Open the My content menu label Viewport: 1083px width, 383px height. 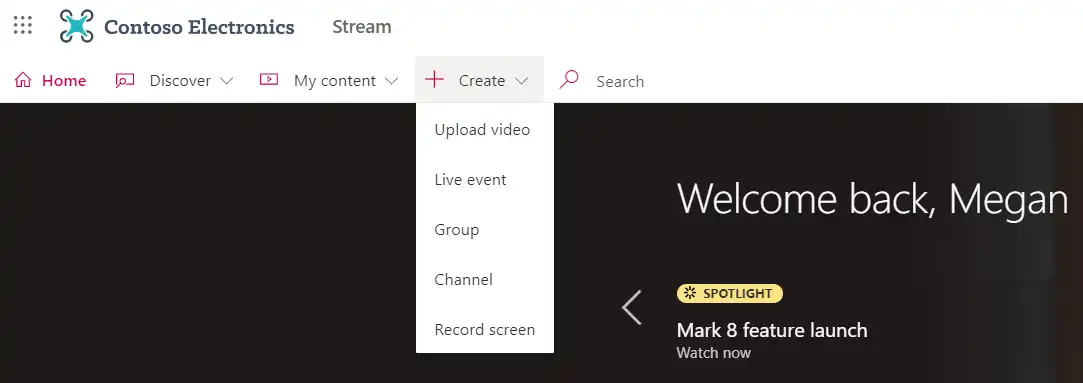click(335, 81)
